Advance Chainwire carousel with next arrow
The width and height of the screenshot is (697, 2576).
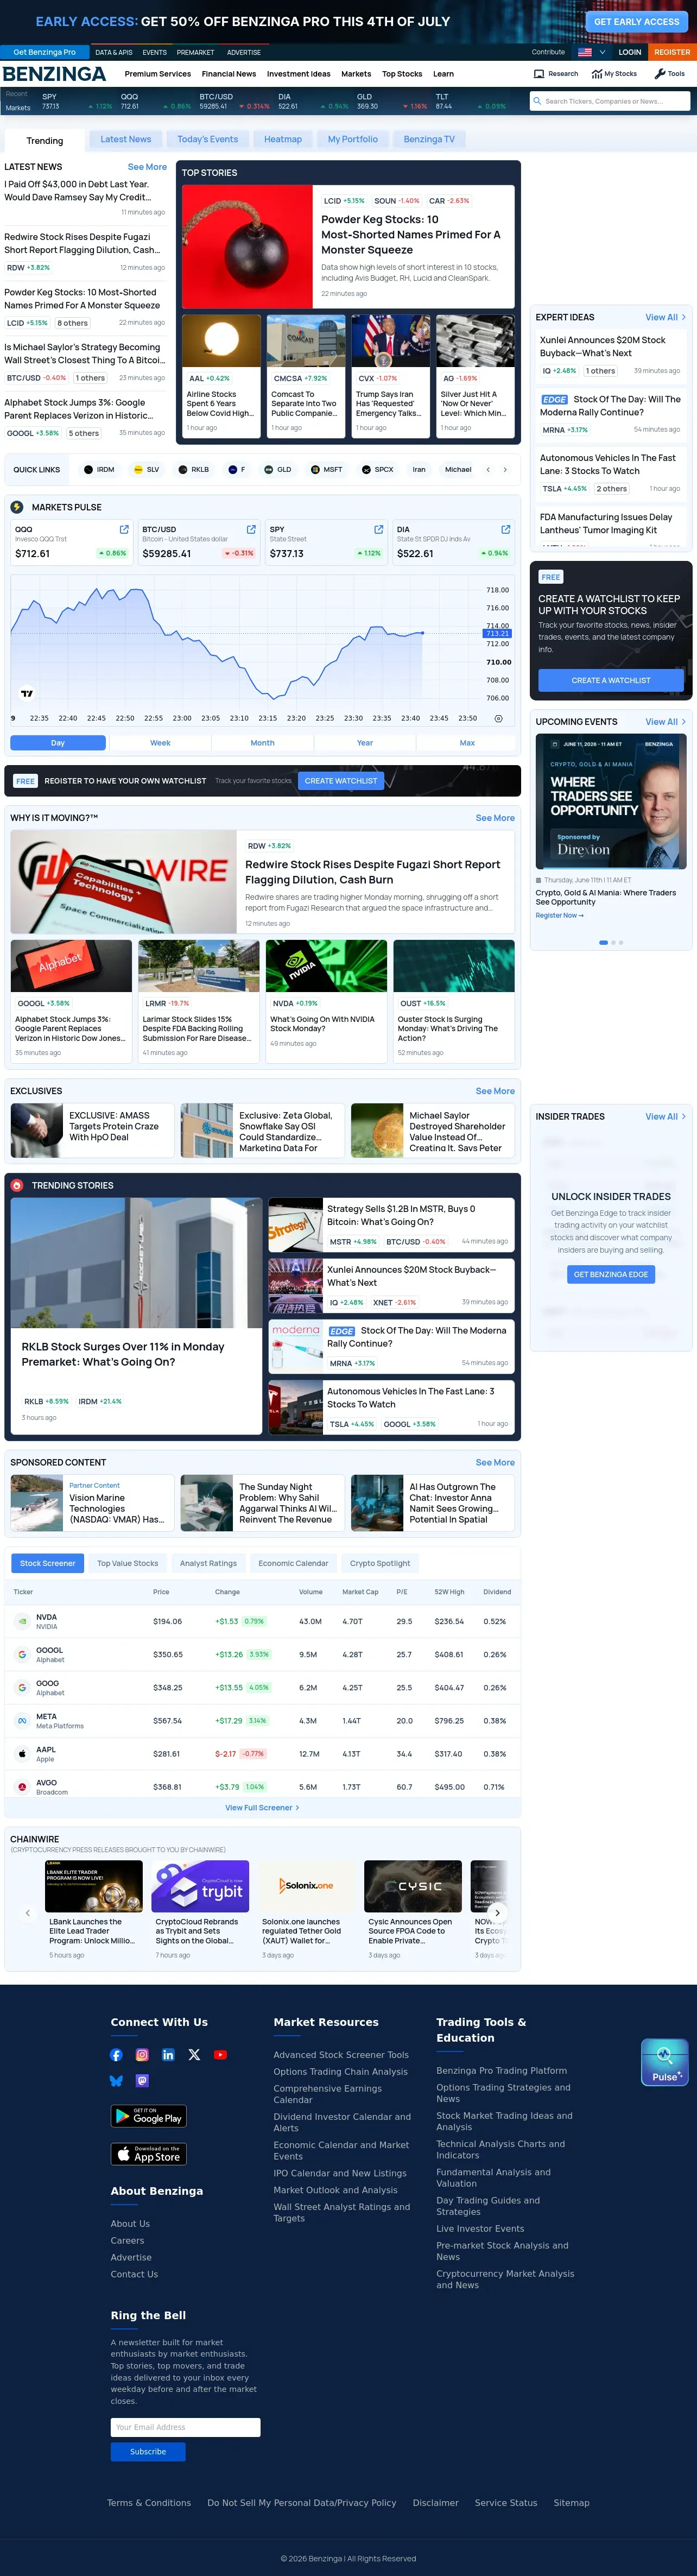pos(497,1913)
